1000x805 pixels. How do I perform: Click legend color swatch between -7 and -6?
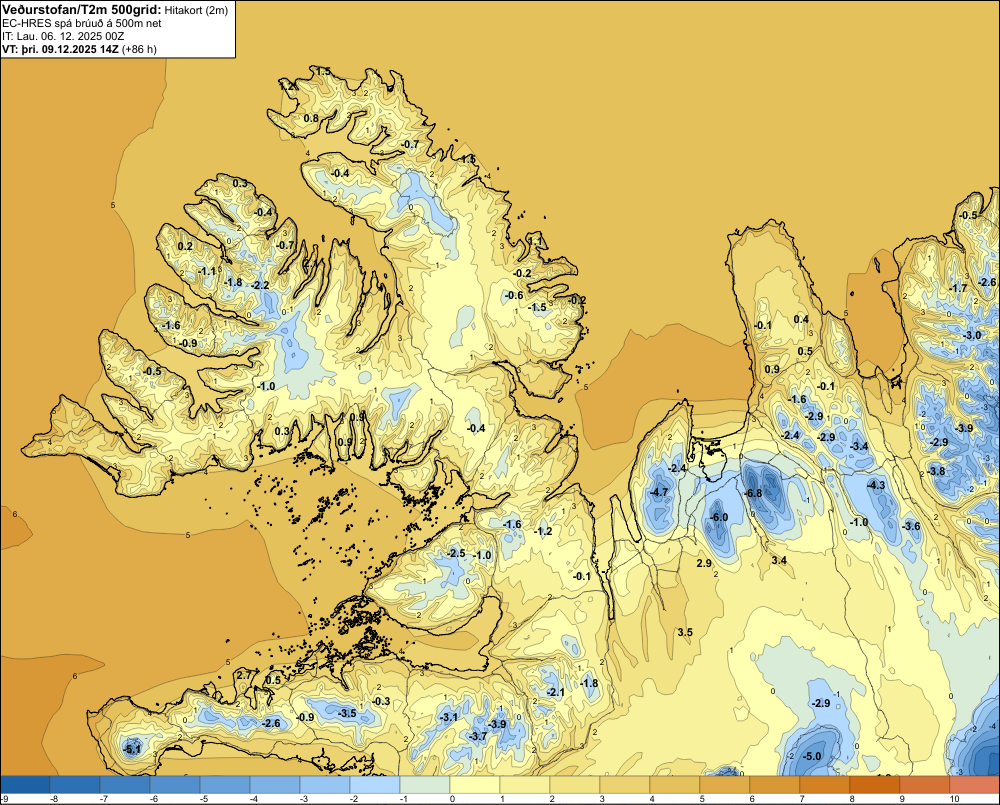[x=125, y=784]
